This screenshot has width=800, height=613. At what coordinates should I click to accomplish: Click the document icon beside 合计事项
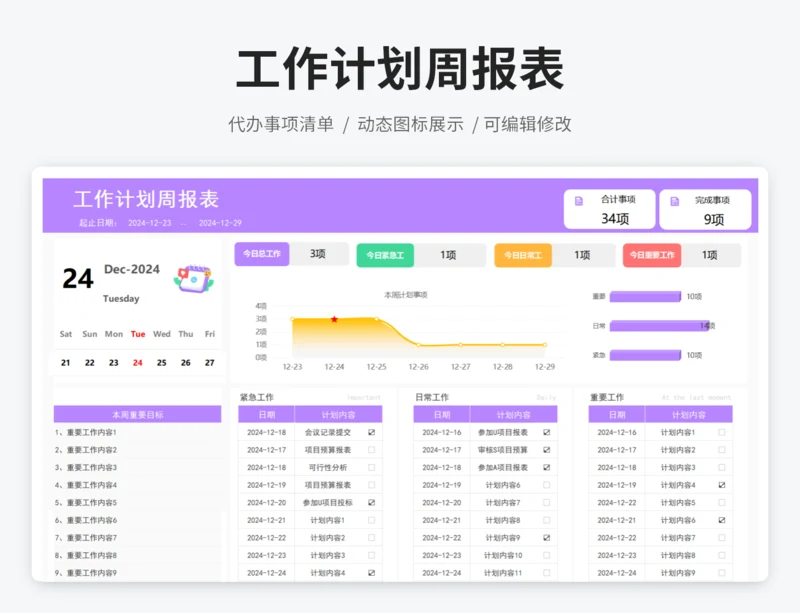click(578, 198)
